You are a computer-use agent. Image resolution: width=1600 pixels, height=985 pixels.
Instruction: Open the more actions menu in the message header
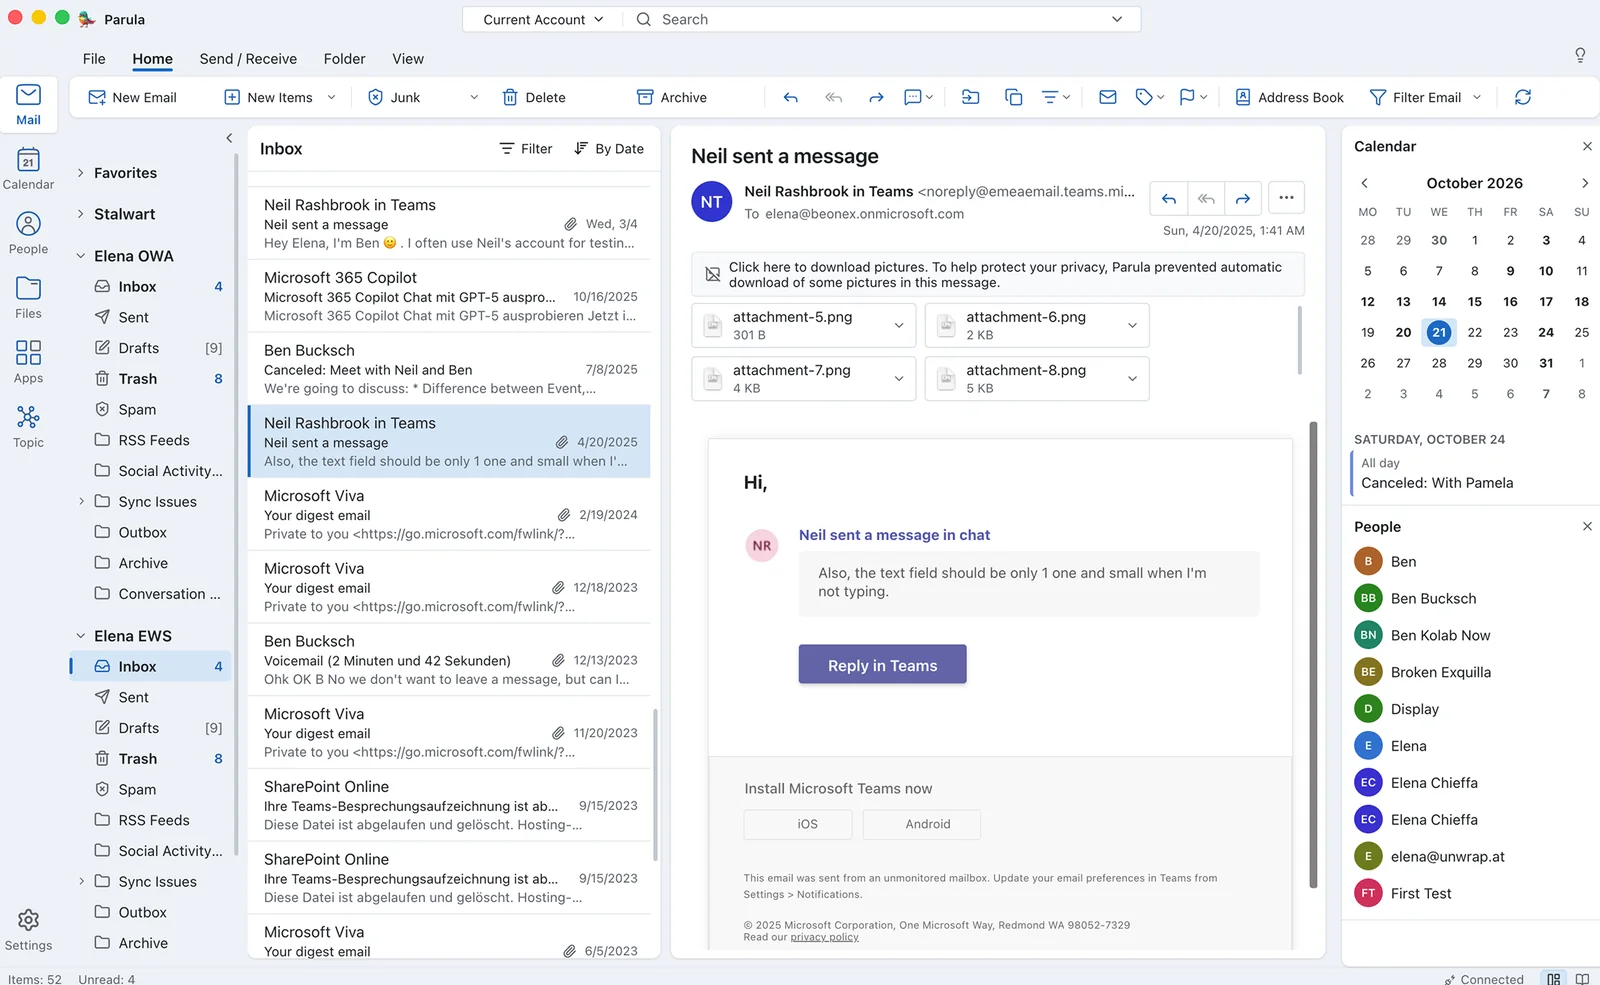1286,198
